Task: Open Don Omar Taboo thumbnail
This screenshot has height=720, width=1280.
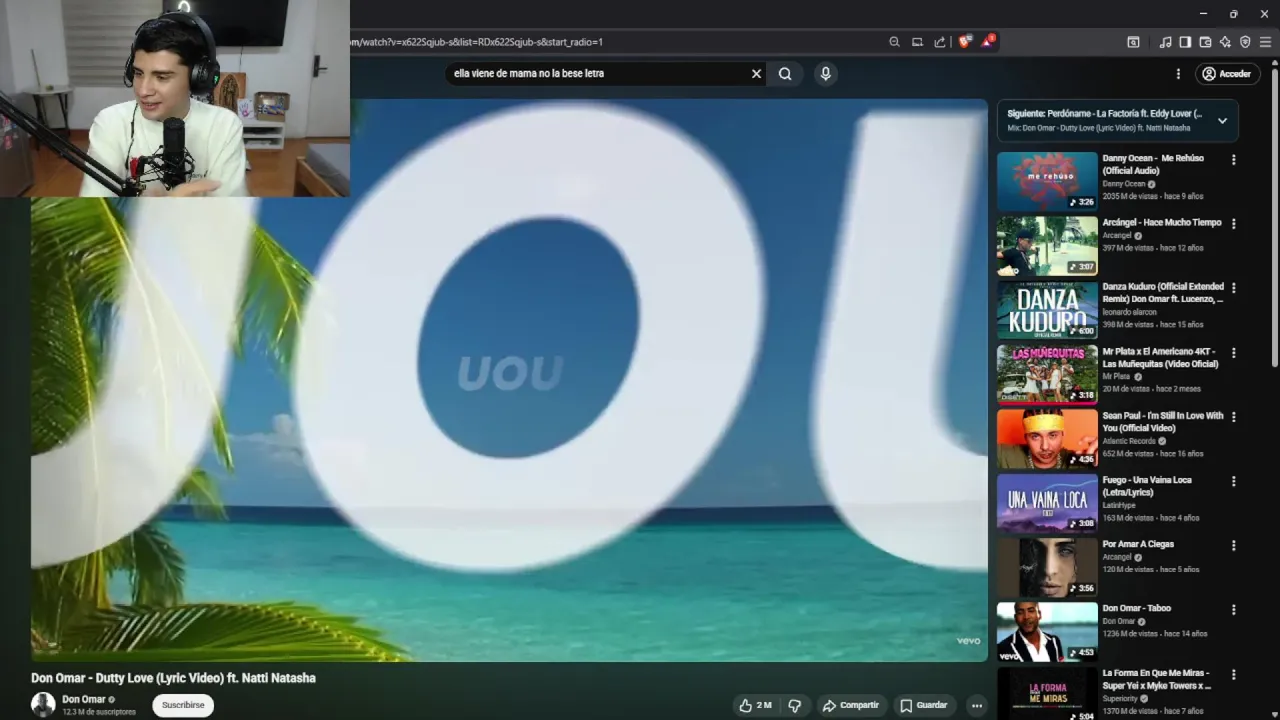Action: 1047,632
